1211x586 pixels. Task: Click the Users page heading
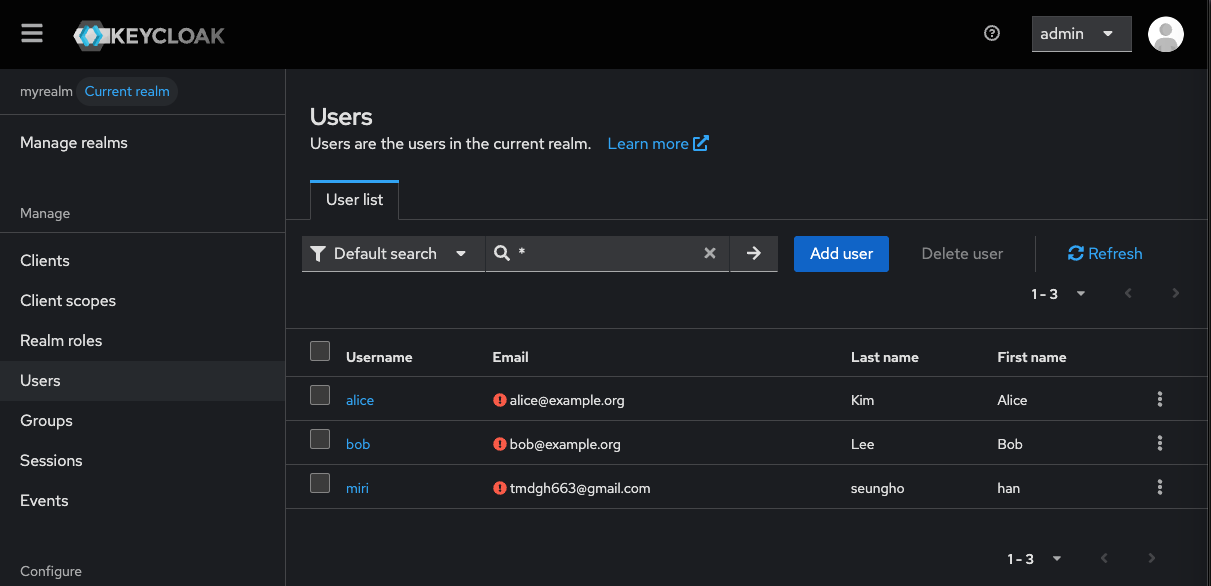click(x=341, y=117)
